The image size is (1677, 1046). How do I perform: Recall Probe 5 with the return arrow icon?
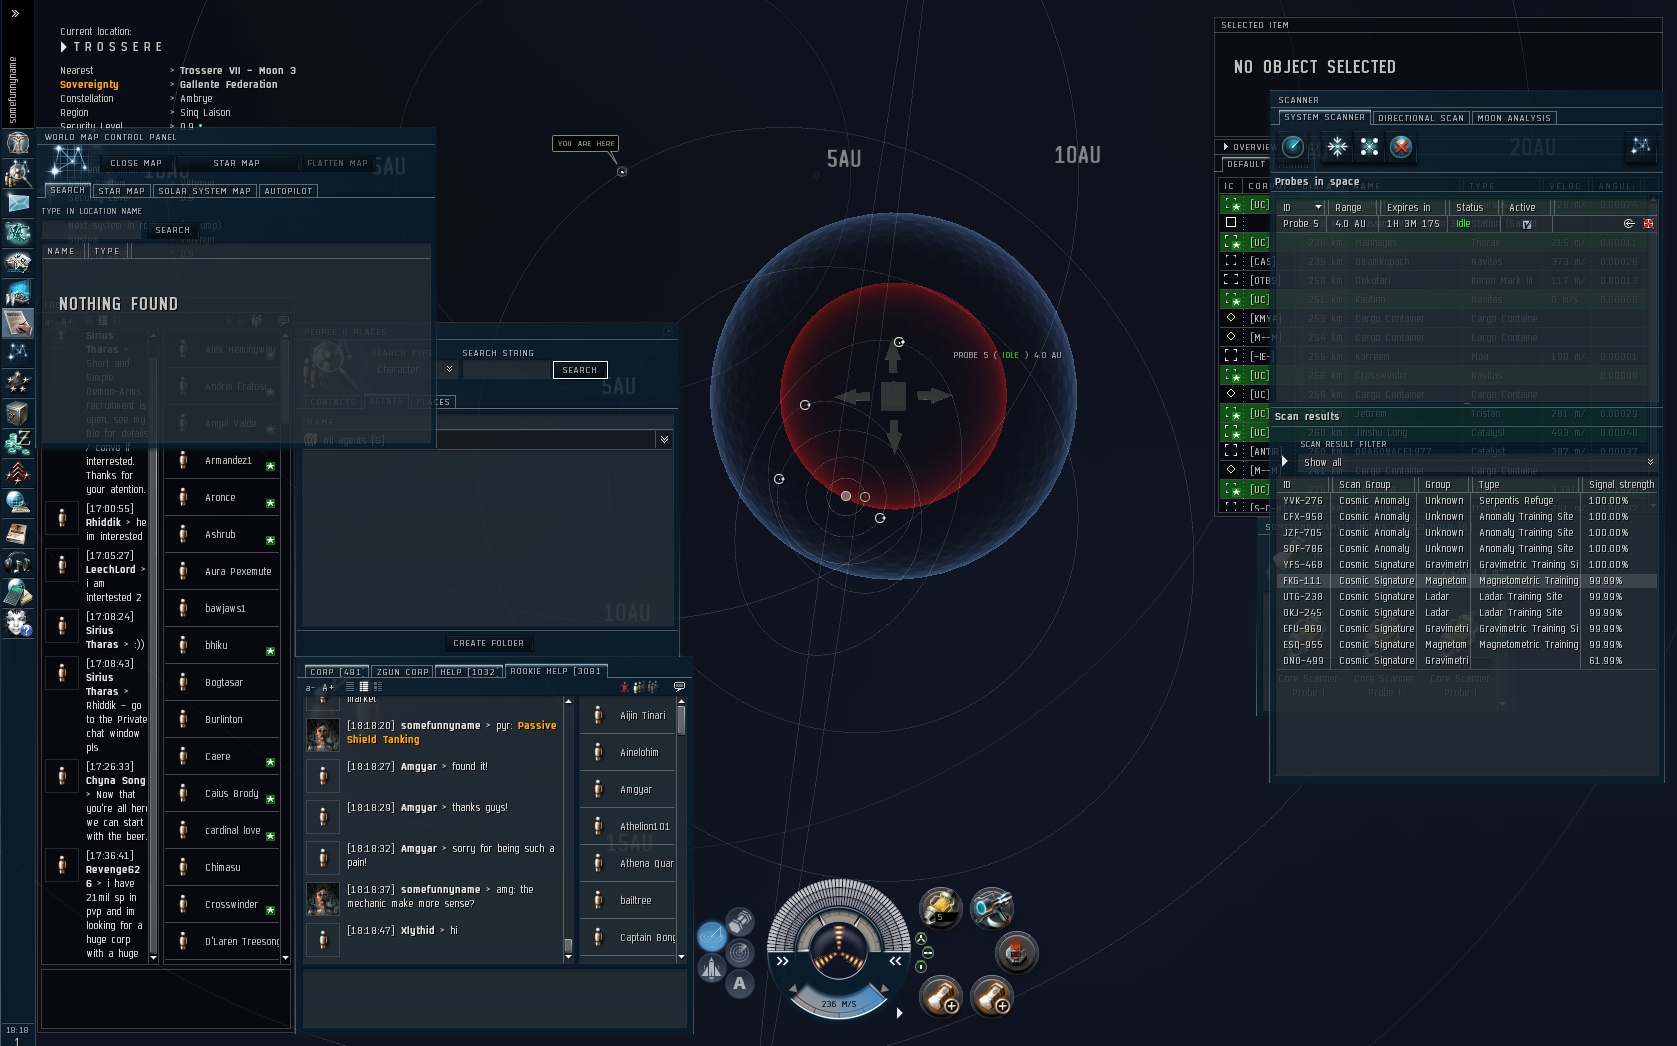(1629, 224)
